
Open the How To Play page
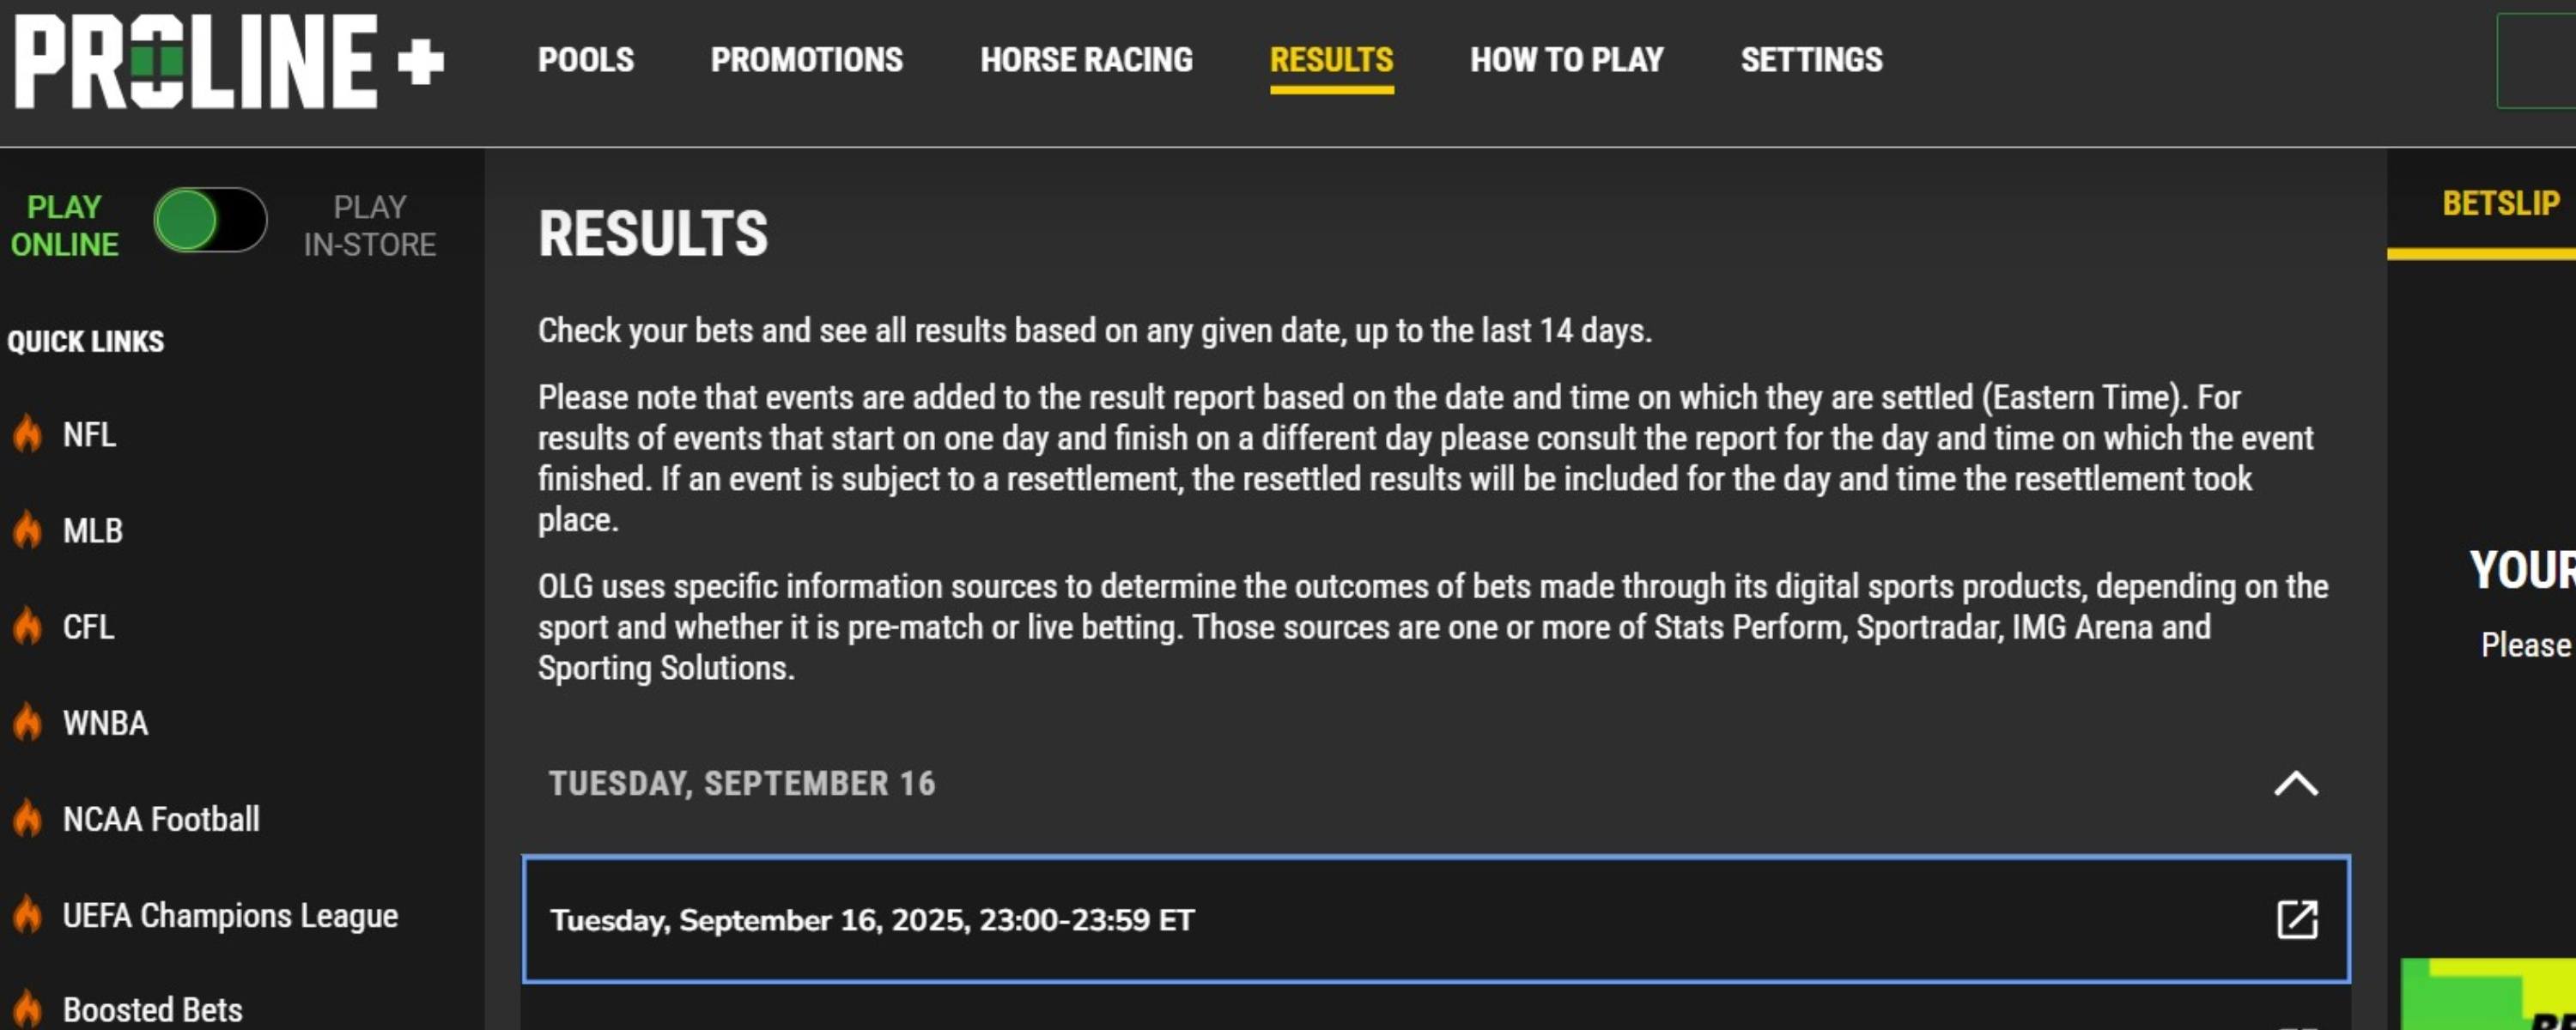[x=1566, y=60]
